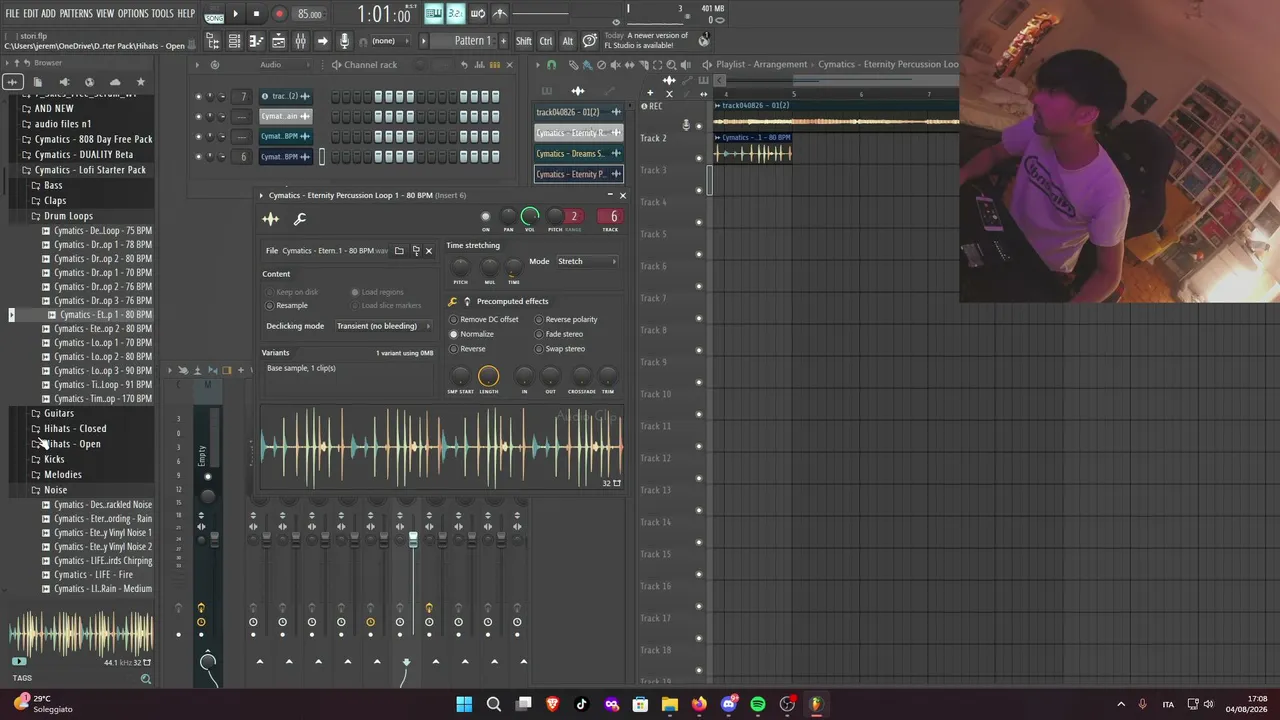1280x720 pixels.
Task: Expand the Kicks folder
Action: [48, 459]
